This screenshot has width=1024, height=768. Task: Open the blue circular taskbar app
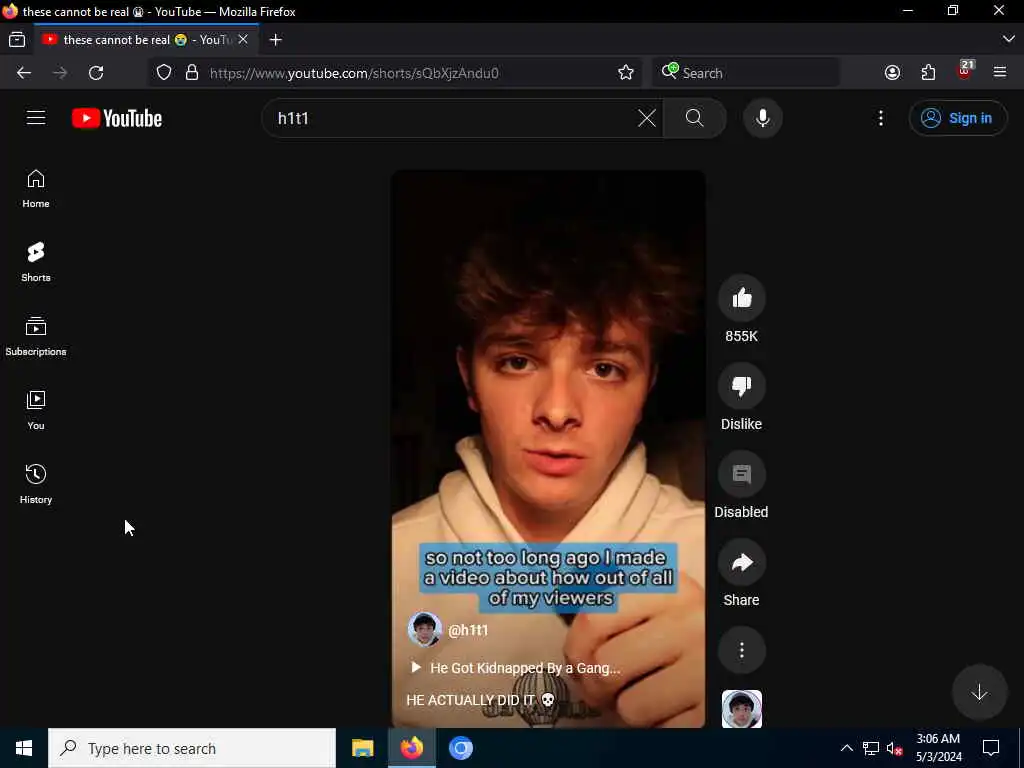460,748
